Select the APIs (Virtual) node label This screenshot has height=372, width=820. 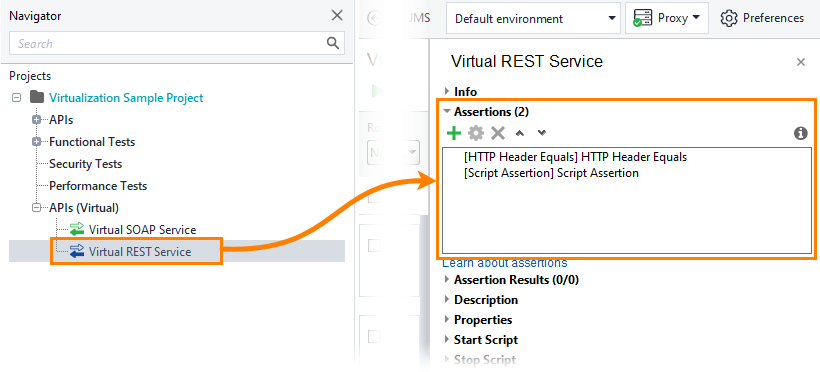tap(84, 208)
